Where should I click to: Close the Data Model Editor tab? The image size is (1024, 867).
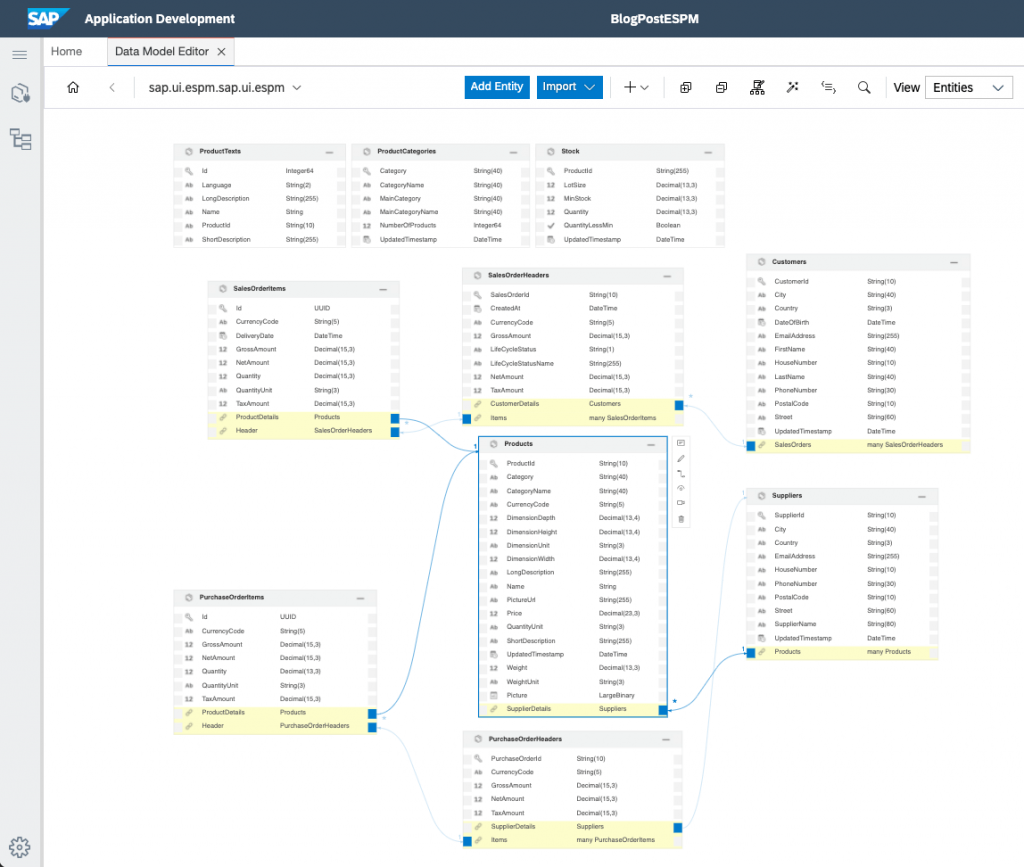pos(221,52)
